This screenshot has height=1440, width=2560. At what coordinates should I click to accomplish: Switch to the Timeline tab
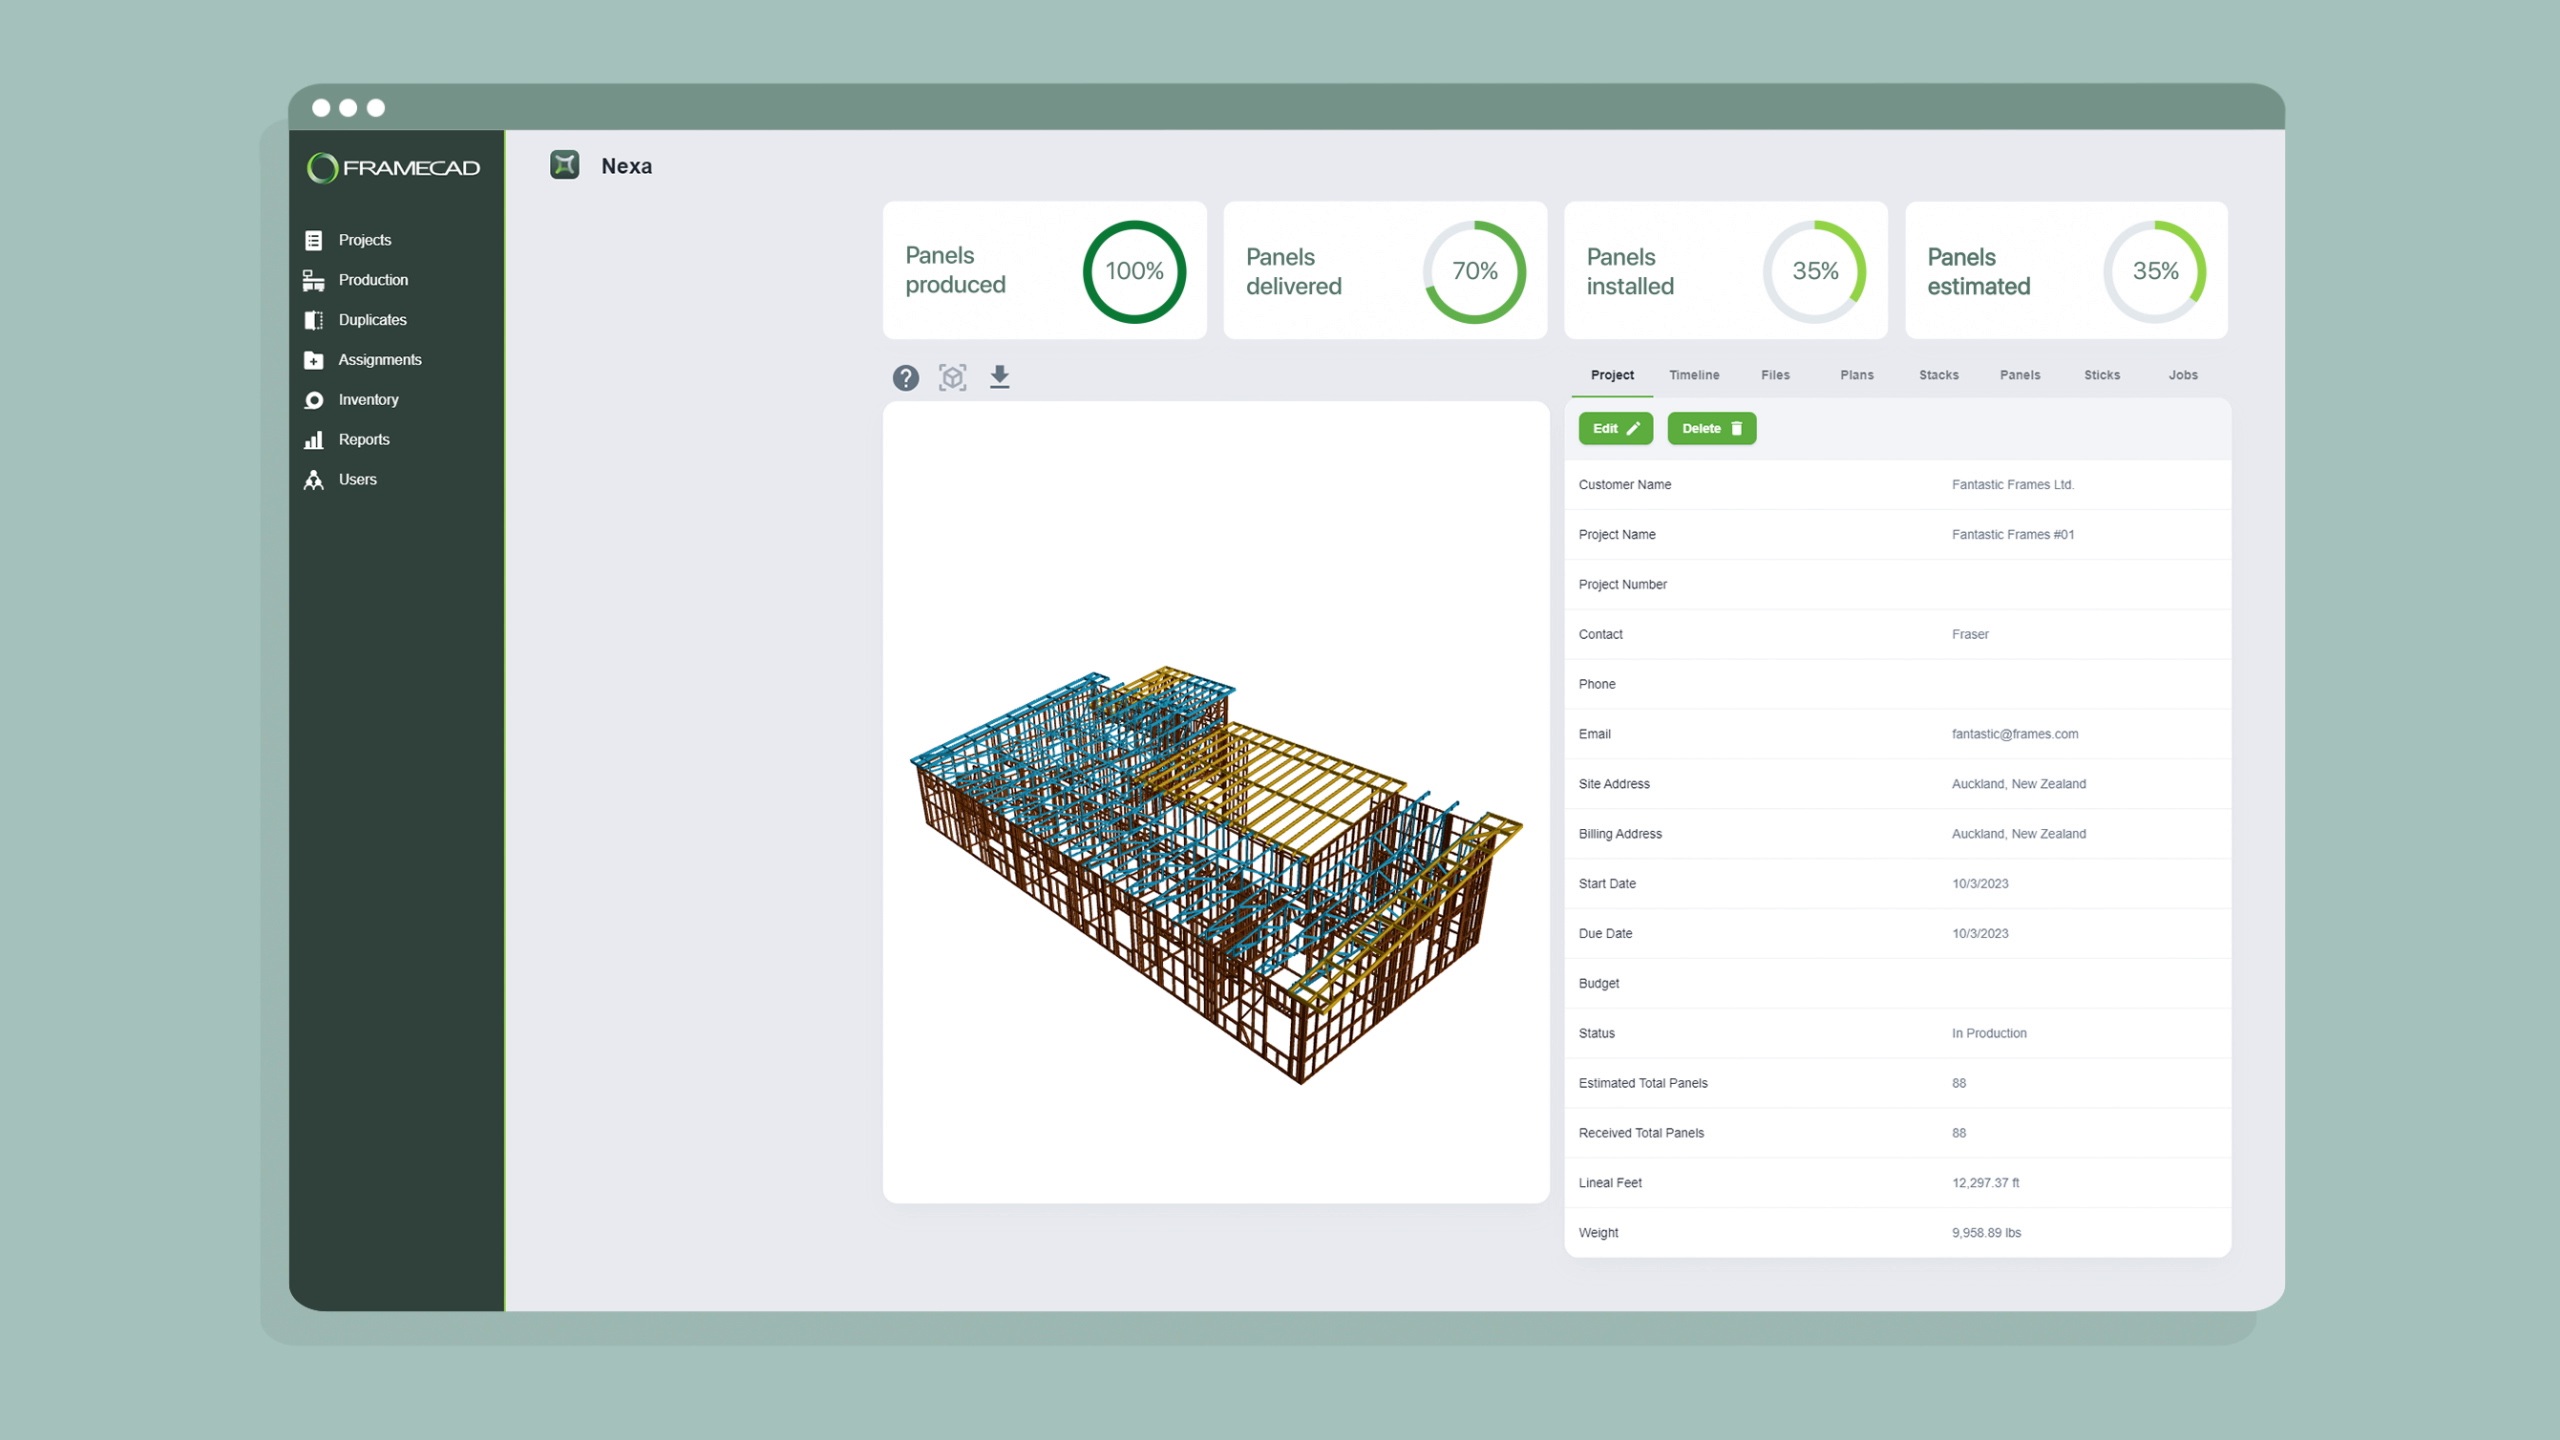pyautogui.click(x=1693, y=375)
